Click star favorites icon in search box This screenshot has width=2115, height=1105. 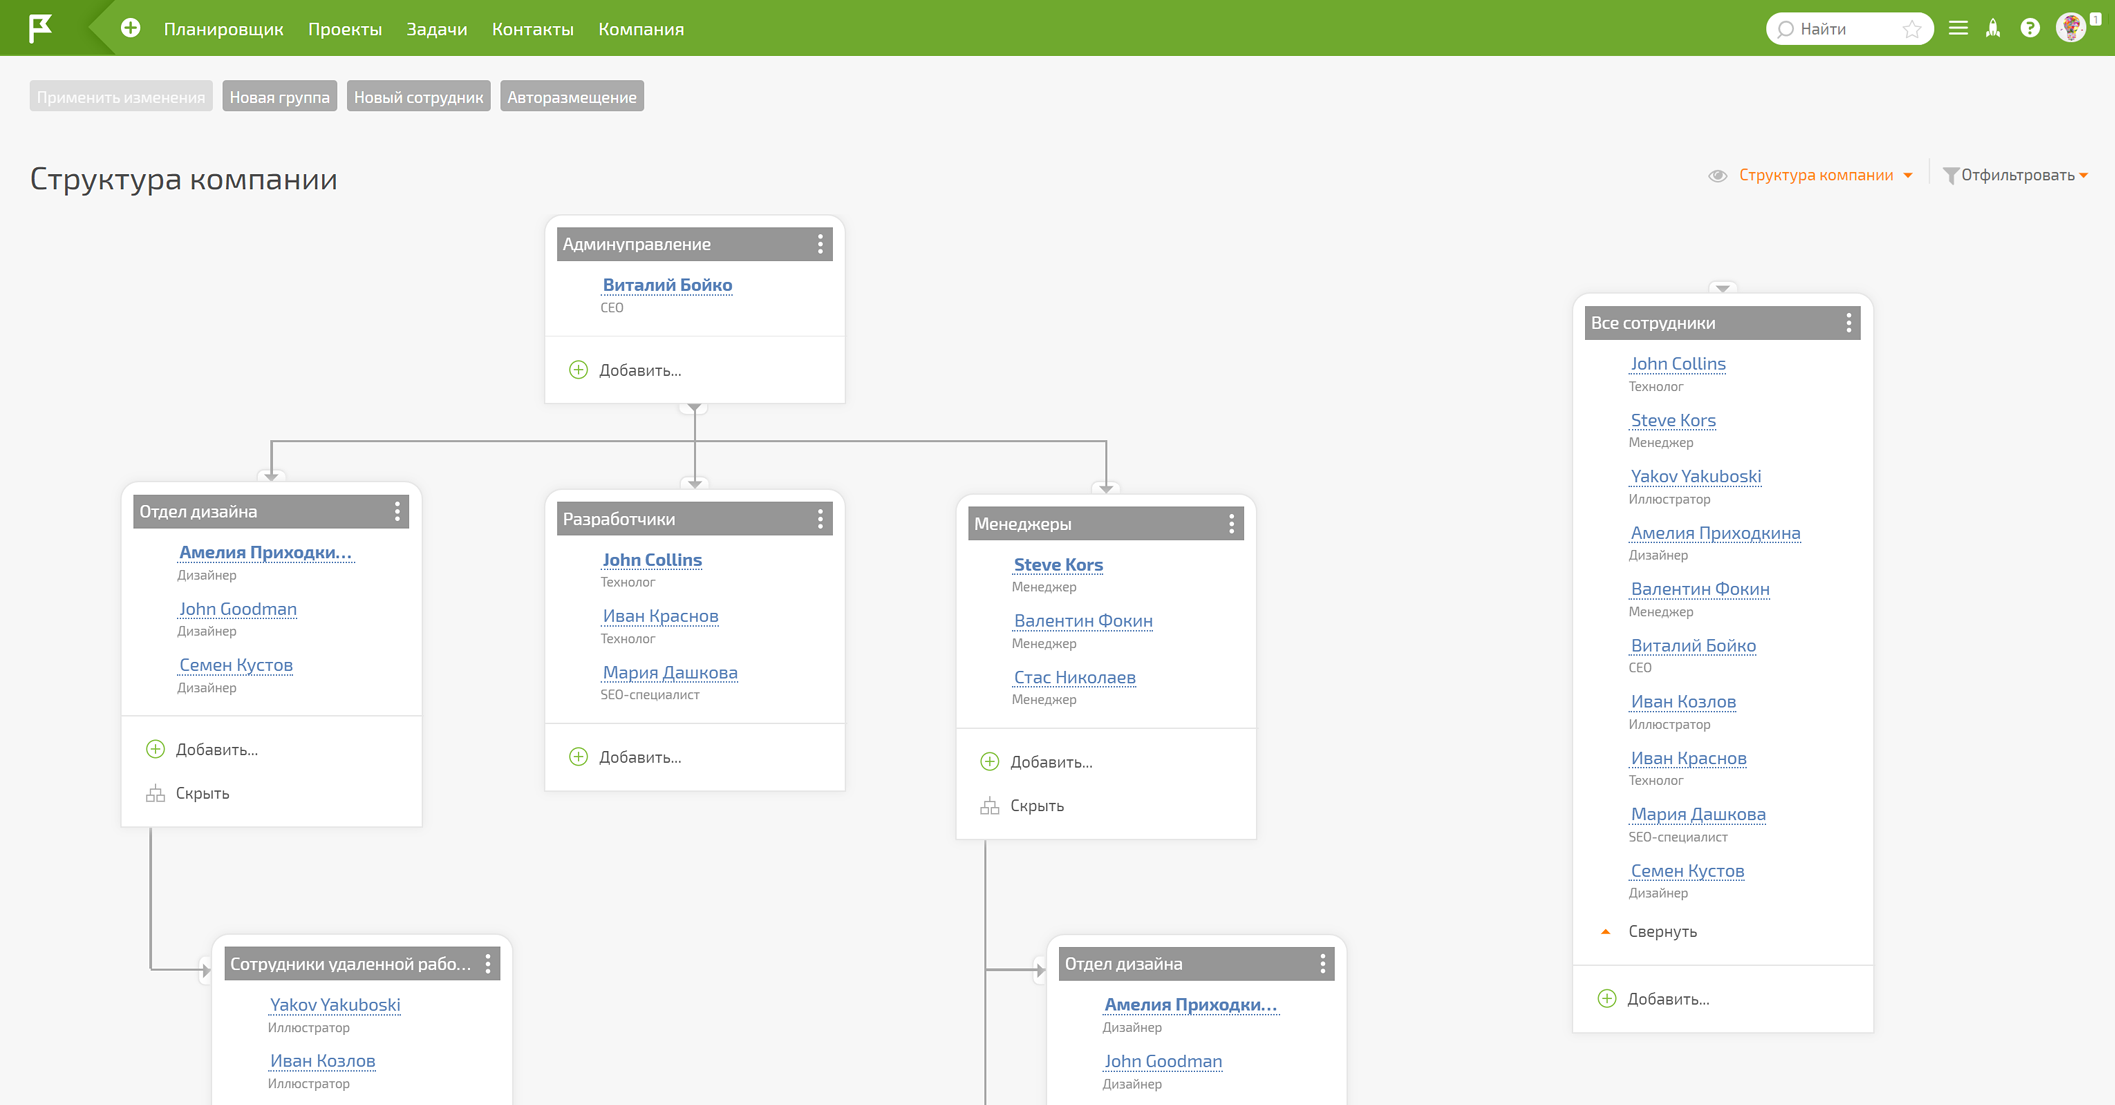[x=1912, y=29]
